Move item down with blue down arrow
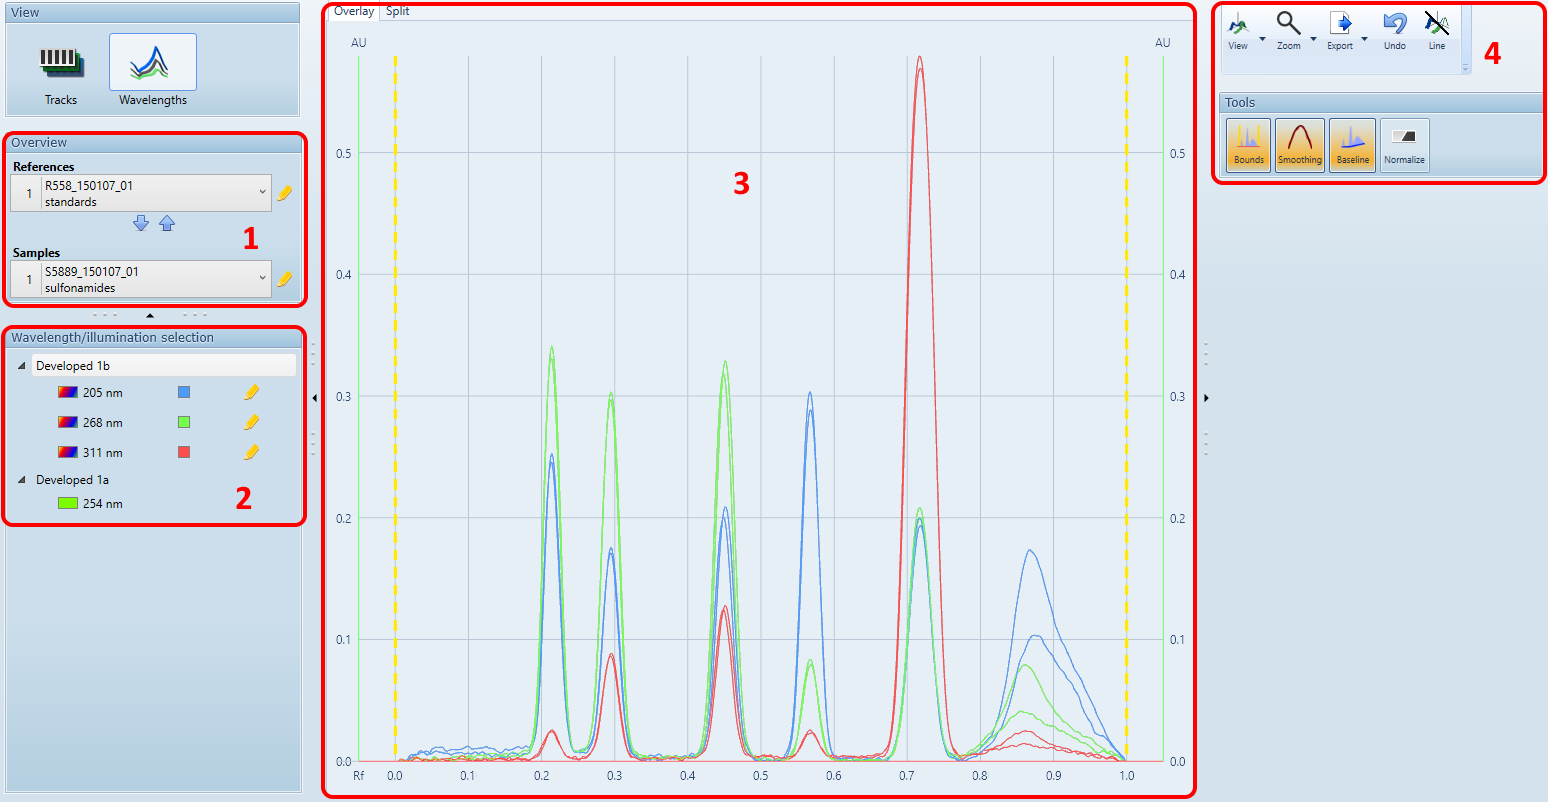The height and width of the screenshot is (802, 1548). coord(141,223)
